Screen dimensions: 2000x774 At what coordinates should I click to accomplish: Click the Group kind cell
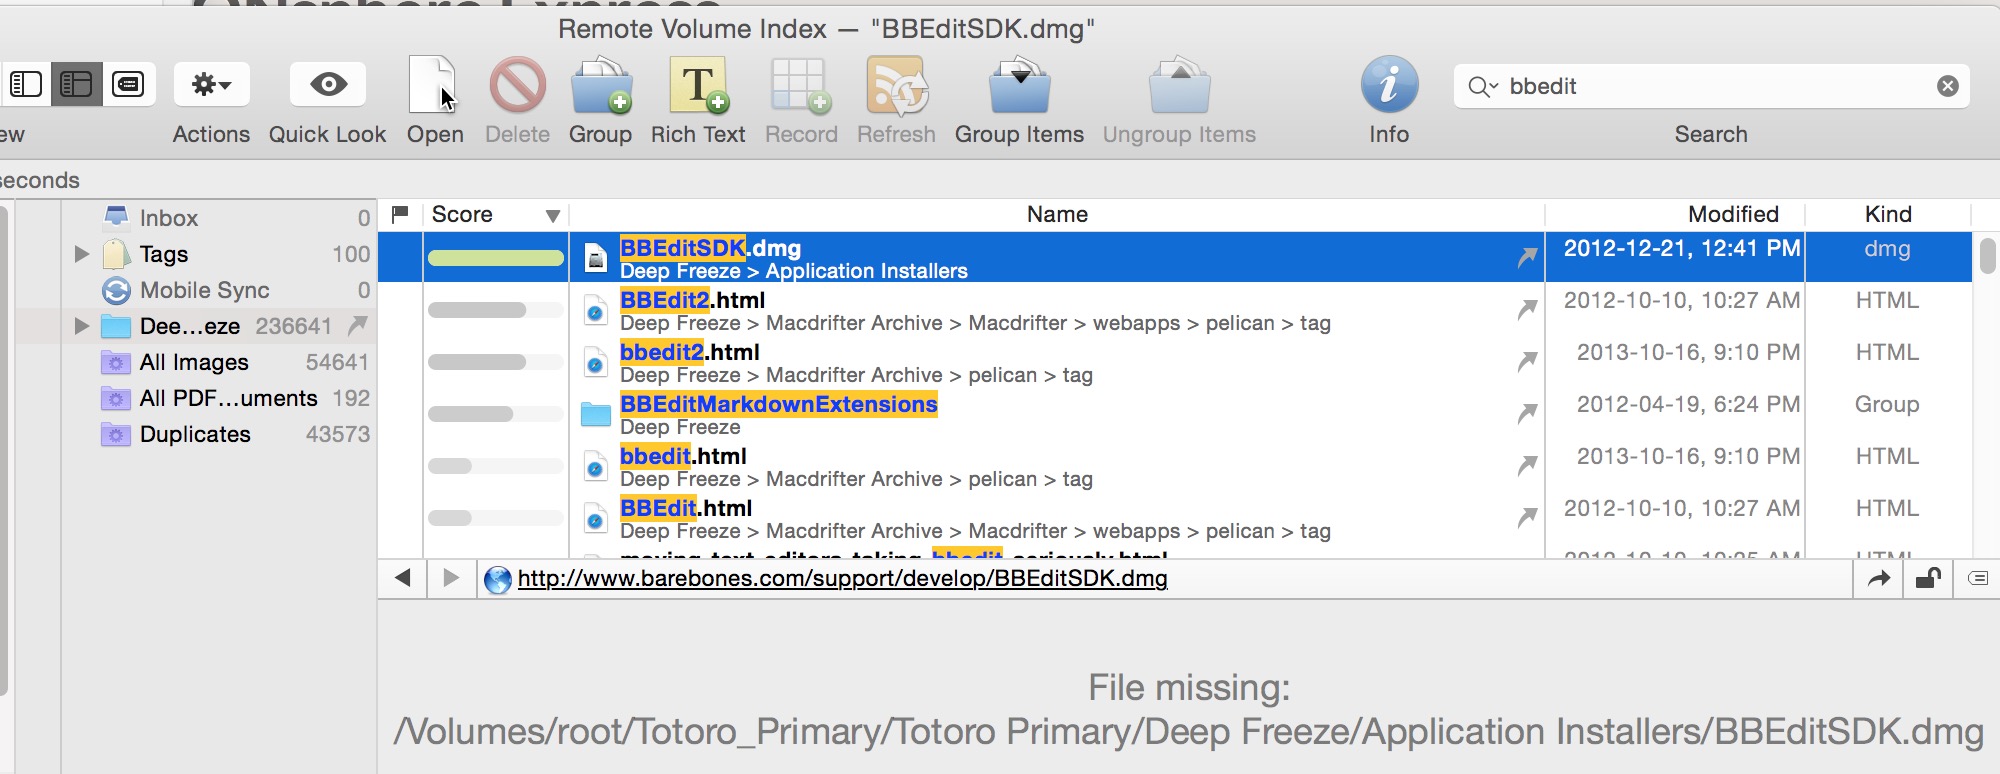click(1887, 404)
